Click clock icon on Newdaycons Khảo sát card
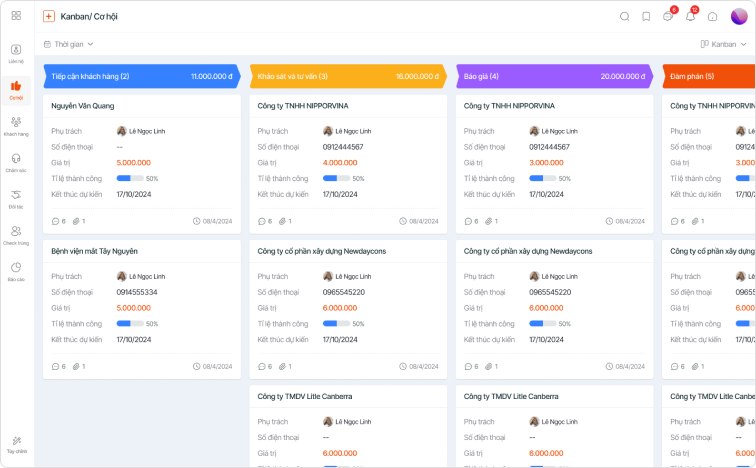This screenshot has width=756, height=468. (x=403, y=366)
